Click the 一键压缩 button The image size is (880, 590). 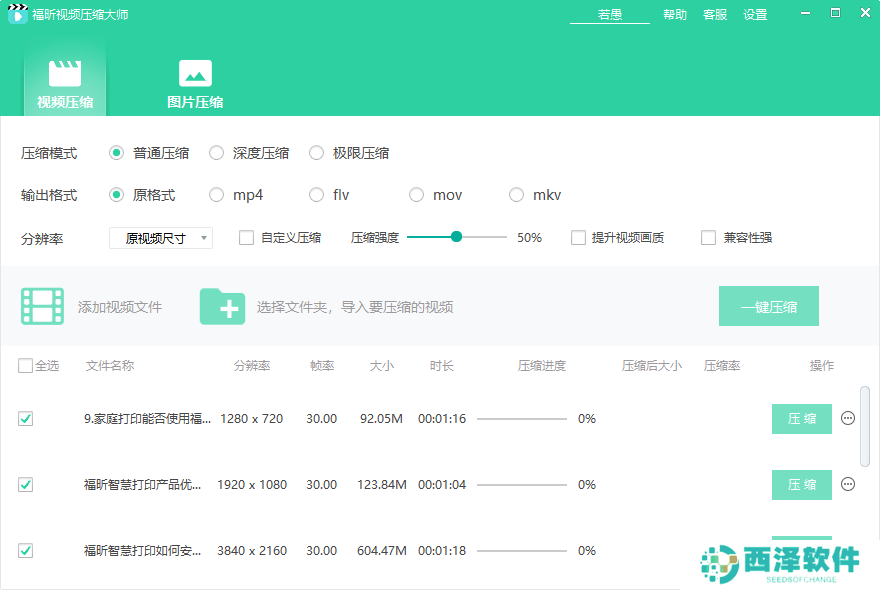(768, 306)
